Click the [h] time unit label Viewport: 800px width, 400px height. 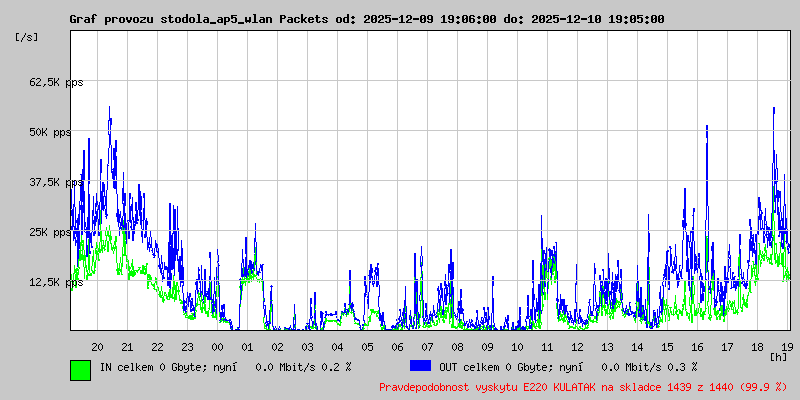click(778, 356)
